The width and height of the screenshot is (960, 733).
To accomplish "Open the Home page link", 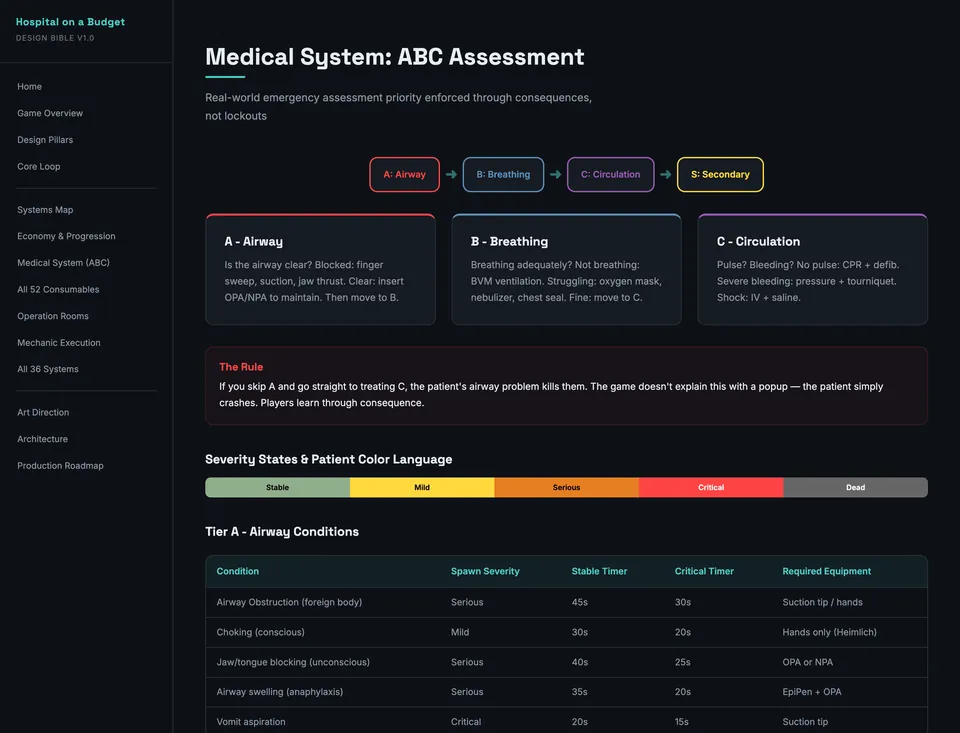I will 29,86.
